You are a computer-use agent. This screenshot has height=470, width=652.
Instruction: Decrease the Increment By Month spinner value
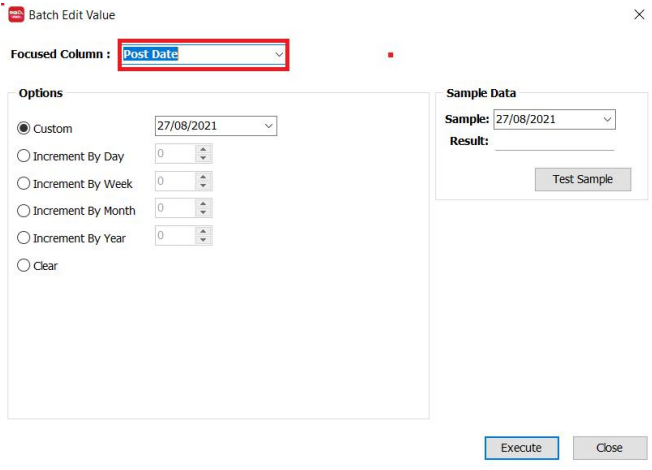[x=203, y=214]
